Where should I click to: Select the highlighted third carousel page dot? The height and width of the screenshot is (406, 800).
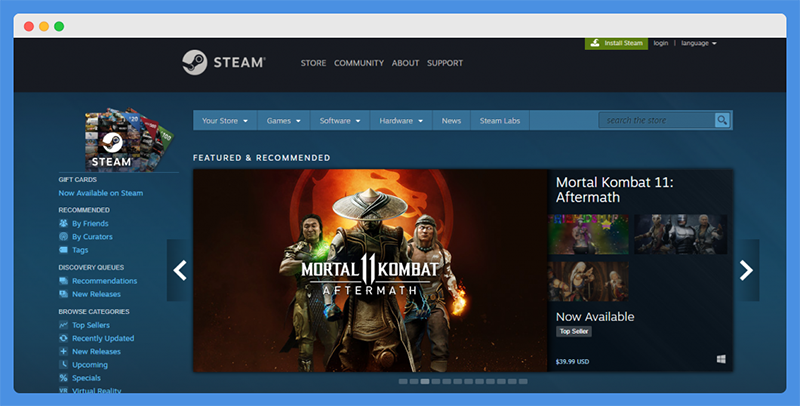pyautogui.click(x=425, y=382)
